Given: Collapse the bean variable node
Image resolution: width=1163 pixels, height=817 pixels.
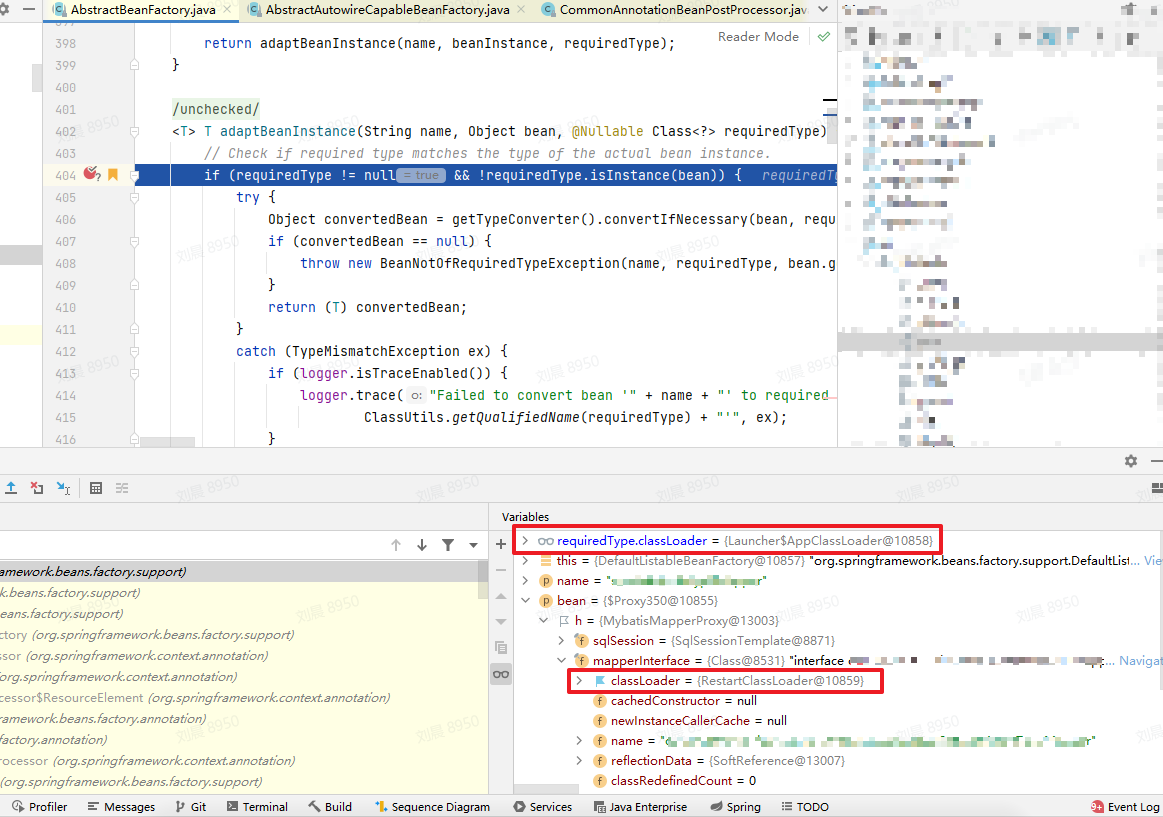Looking at the screenshot, I should (525, 601).
